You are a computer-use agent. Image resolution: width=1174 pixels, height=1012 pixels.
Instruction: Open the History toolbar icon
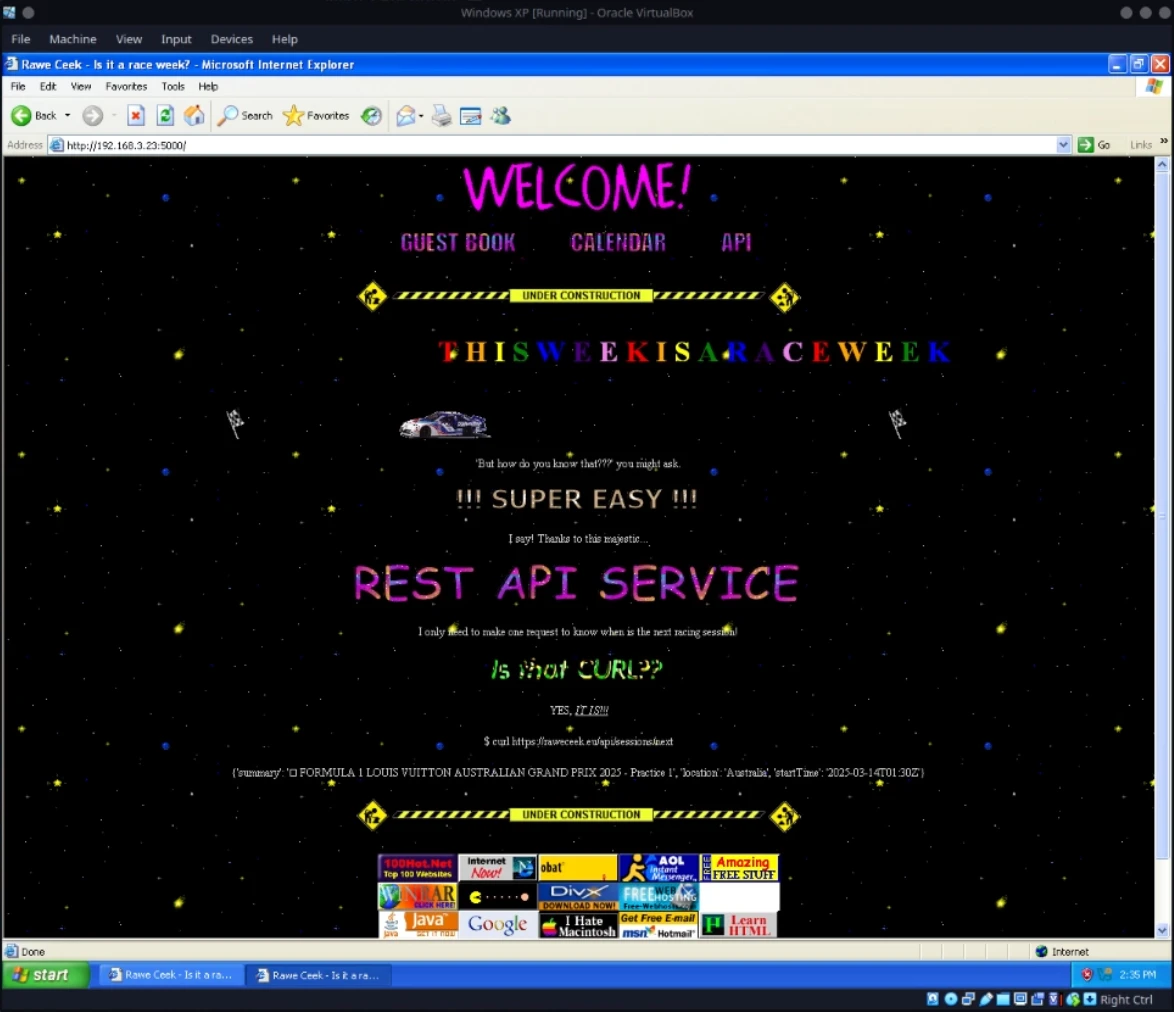(x=371, y=116)
